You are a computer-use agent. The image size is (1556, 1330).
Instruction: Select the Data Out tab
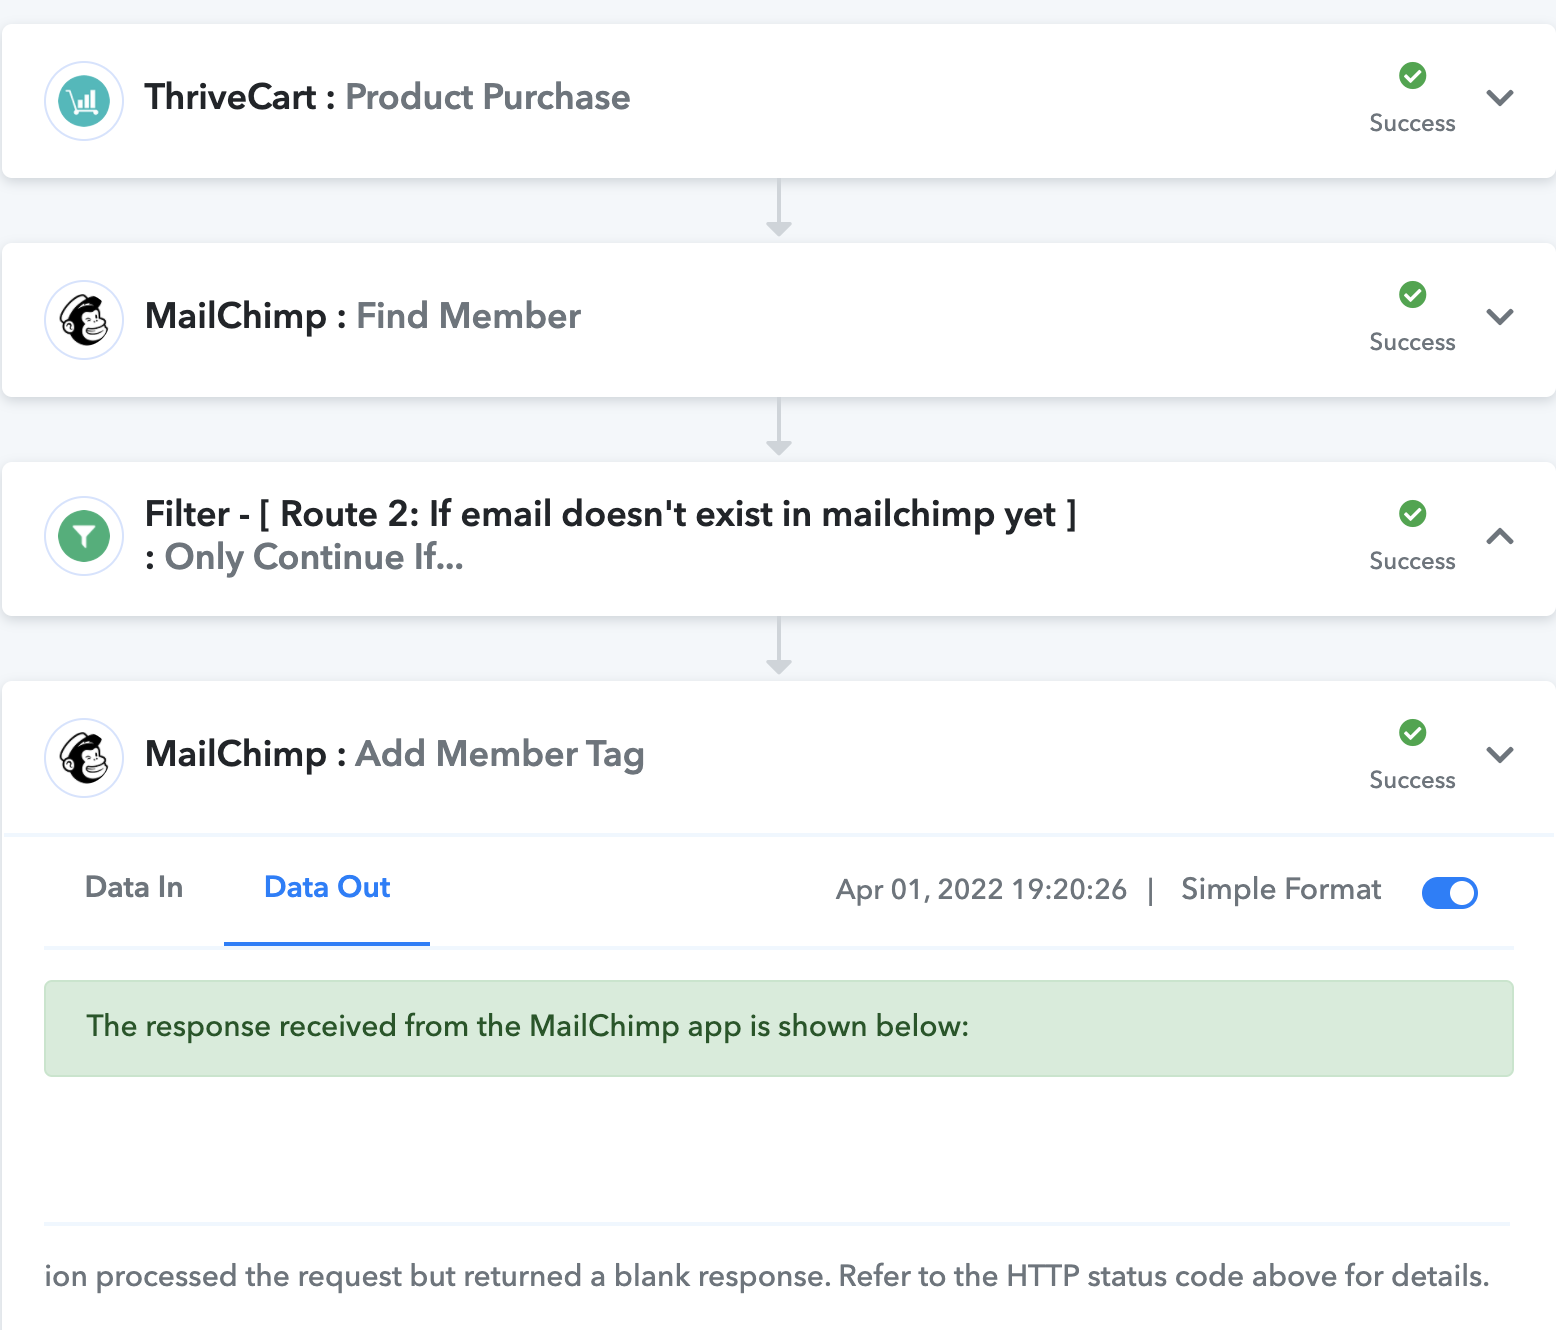pos(327,888)
